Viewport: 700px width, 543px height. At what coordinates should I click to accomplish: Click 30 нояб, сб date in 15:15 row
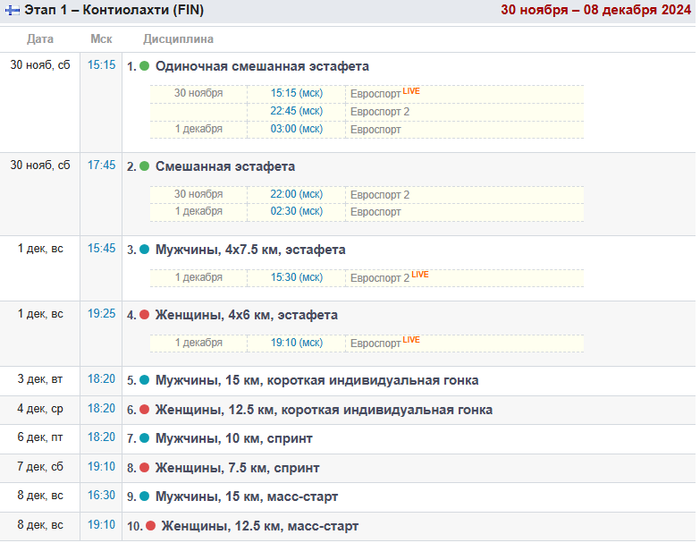(40, 65)
